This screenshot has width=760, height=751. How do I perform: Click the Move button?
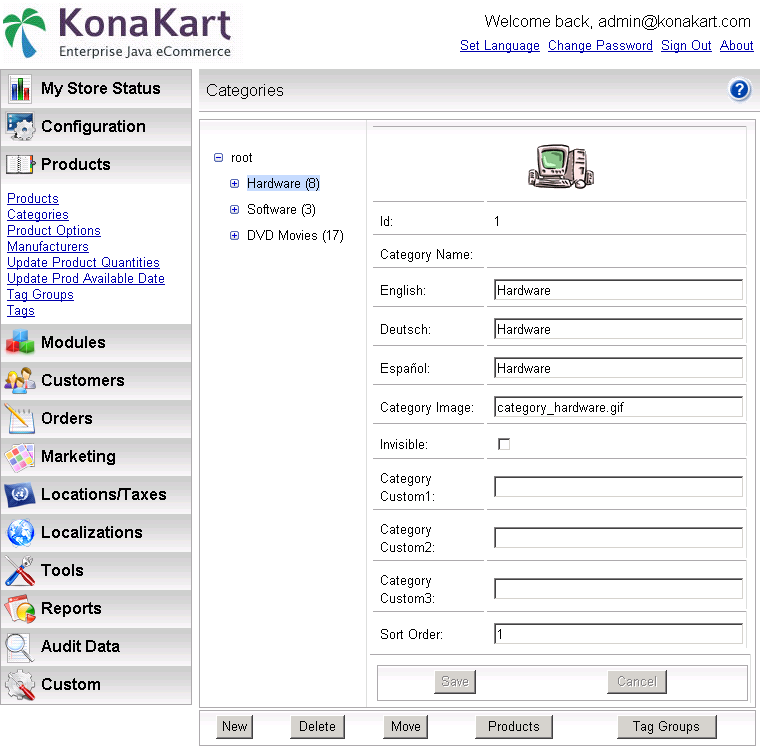coord(406,726)
